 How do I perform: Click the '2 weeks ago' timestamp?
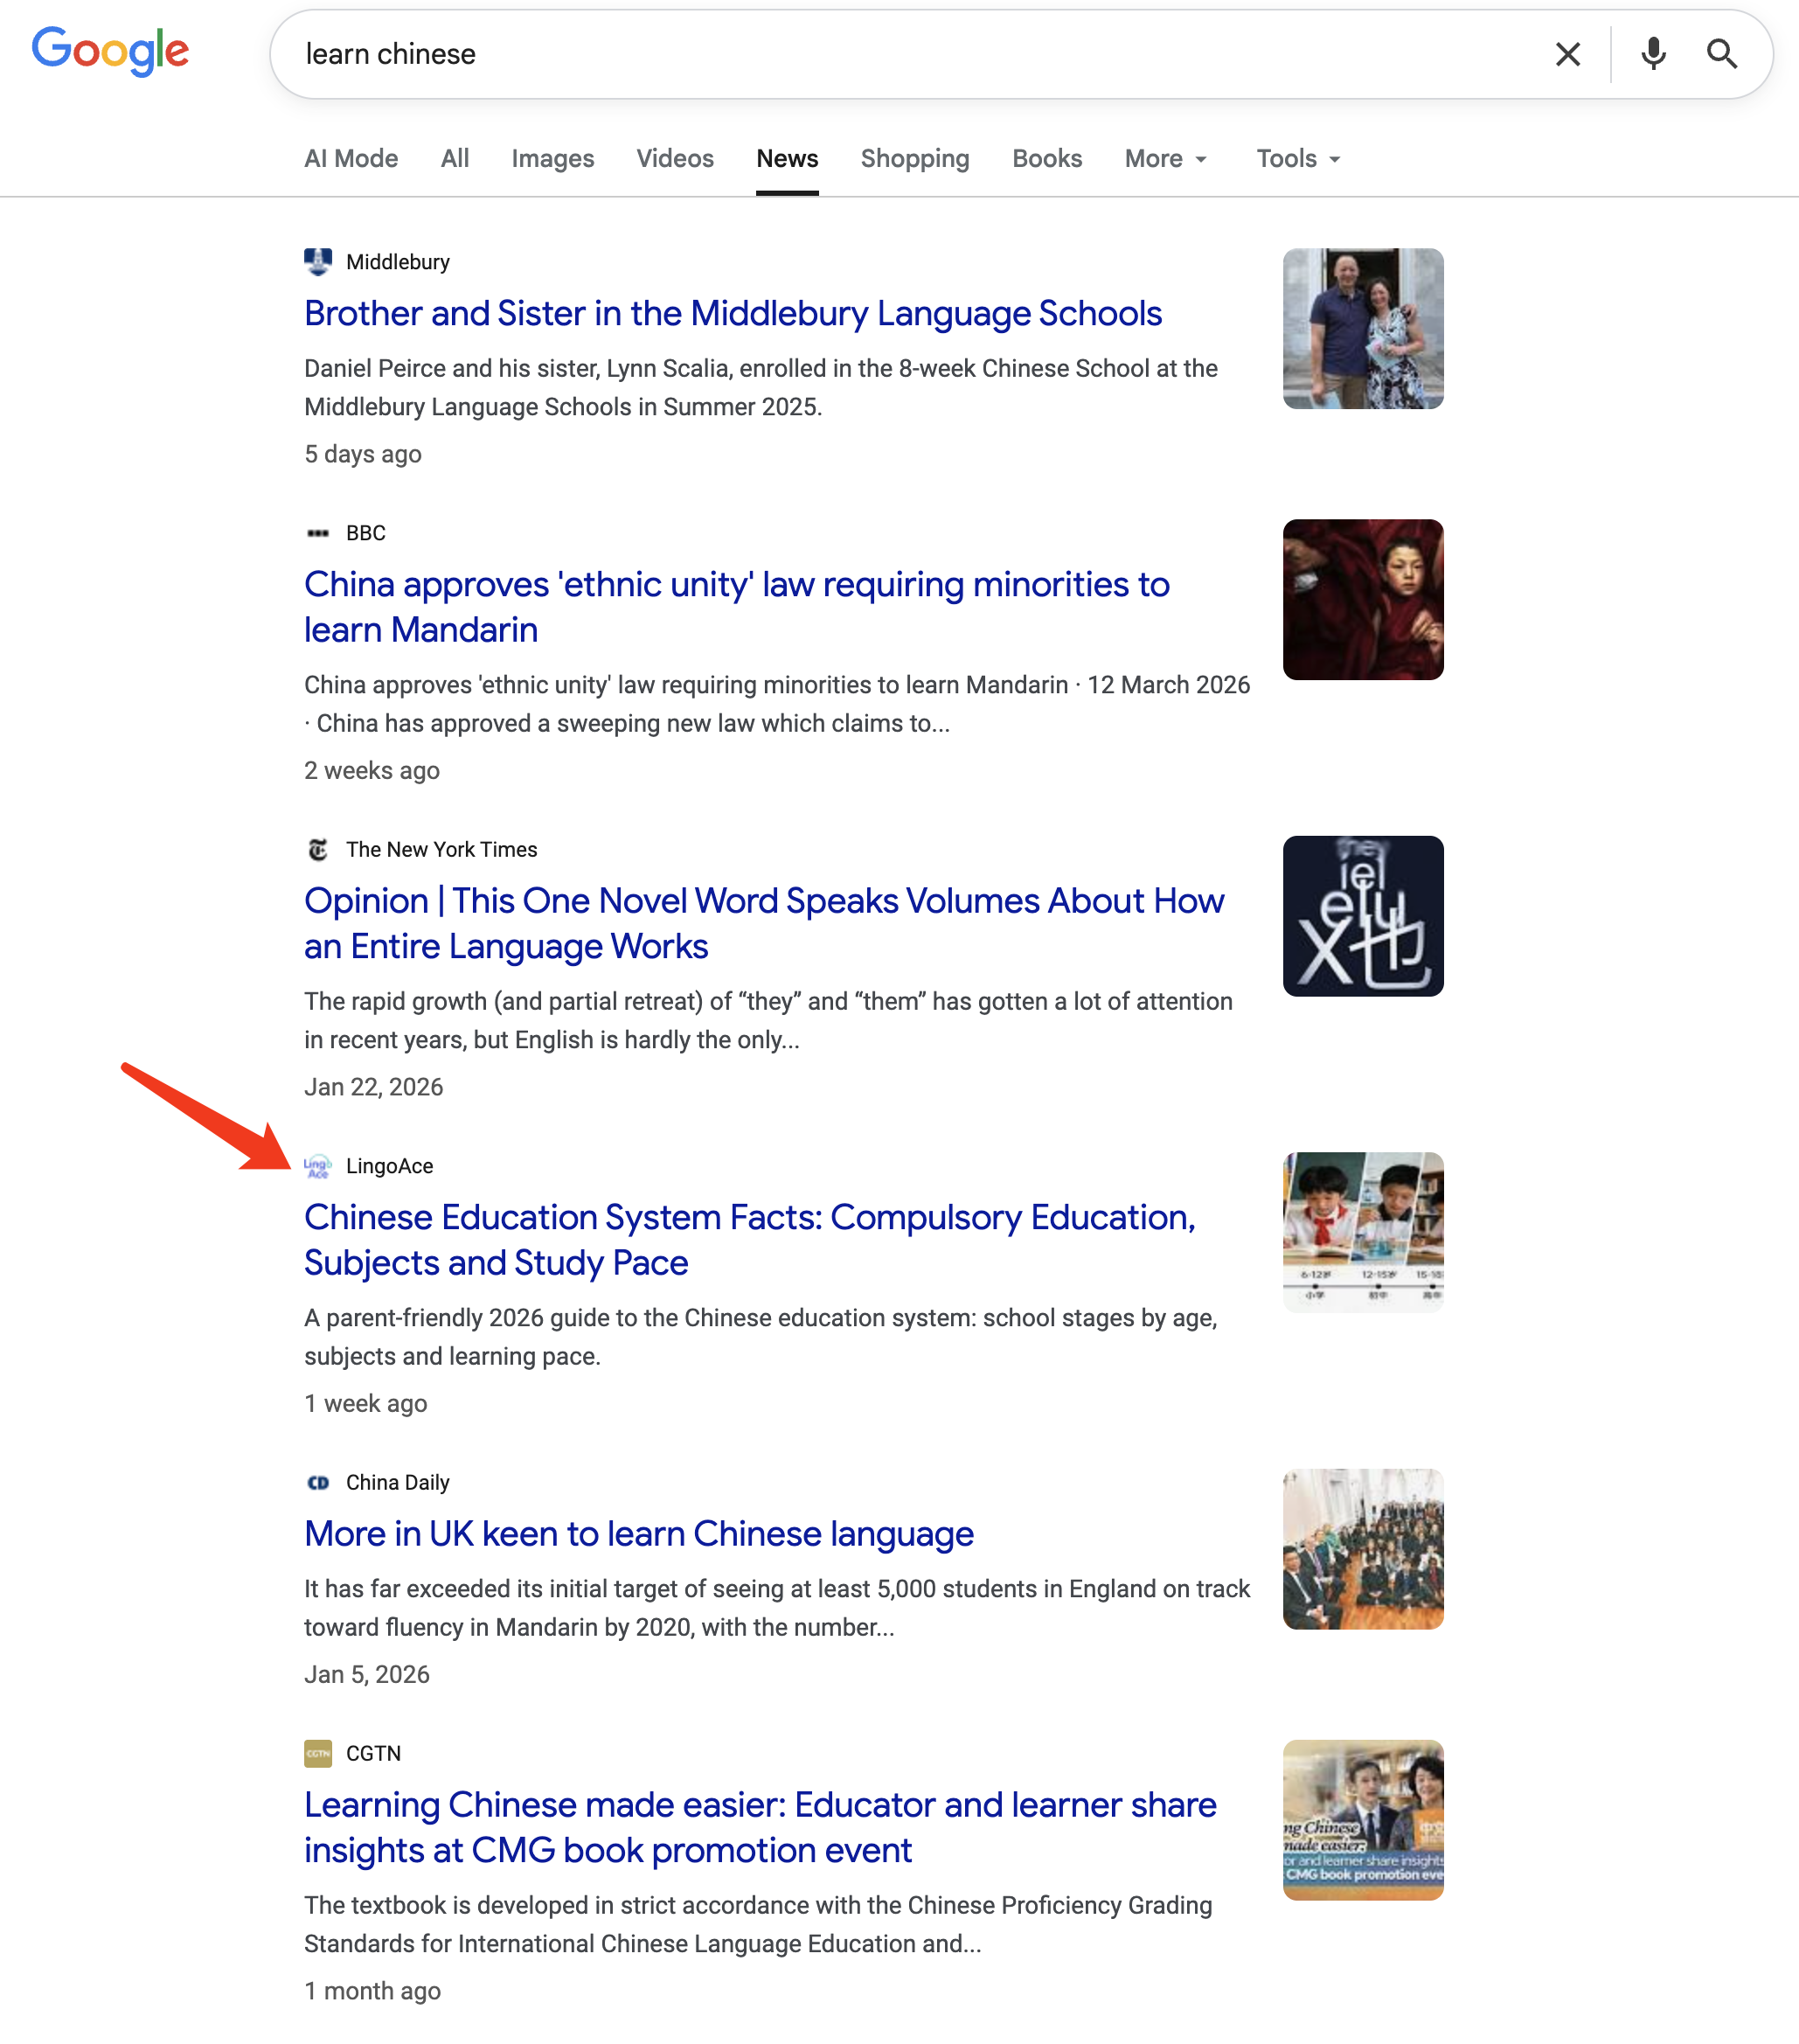(x=372, y=771)
